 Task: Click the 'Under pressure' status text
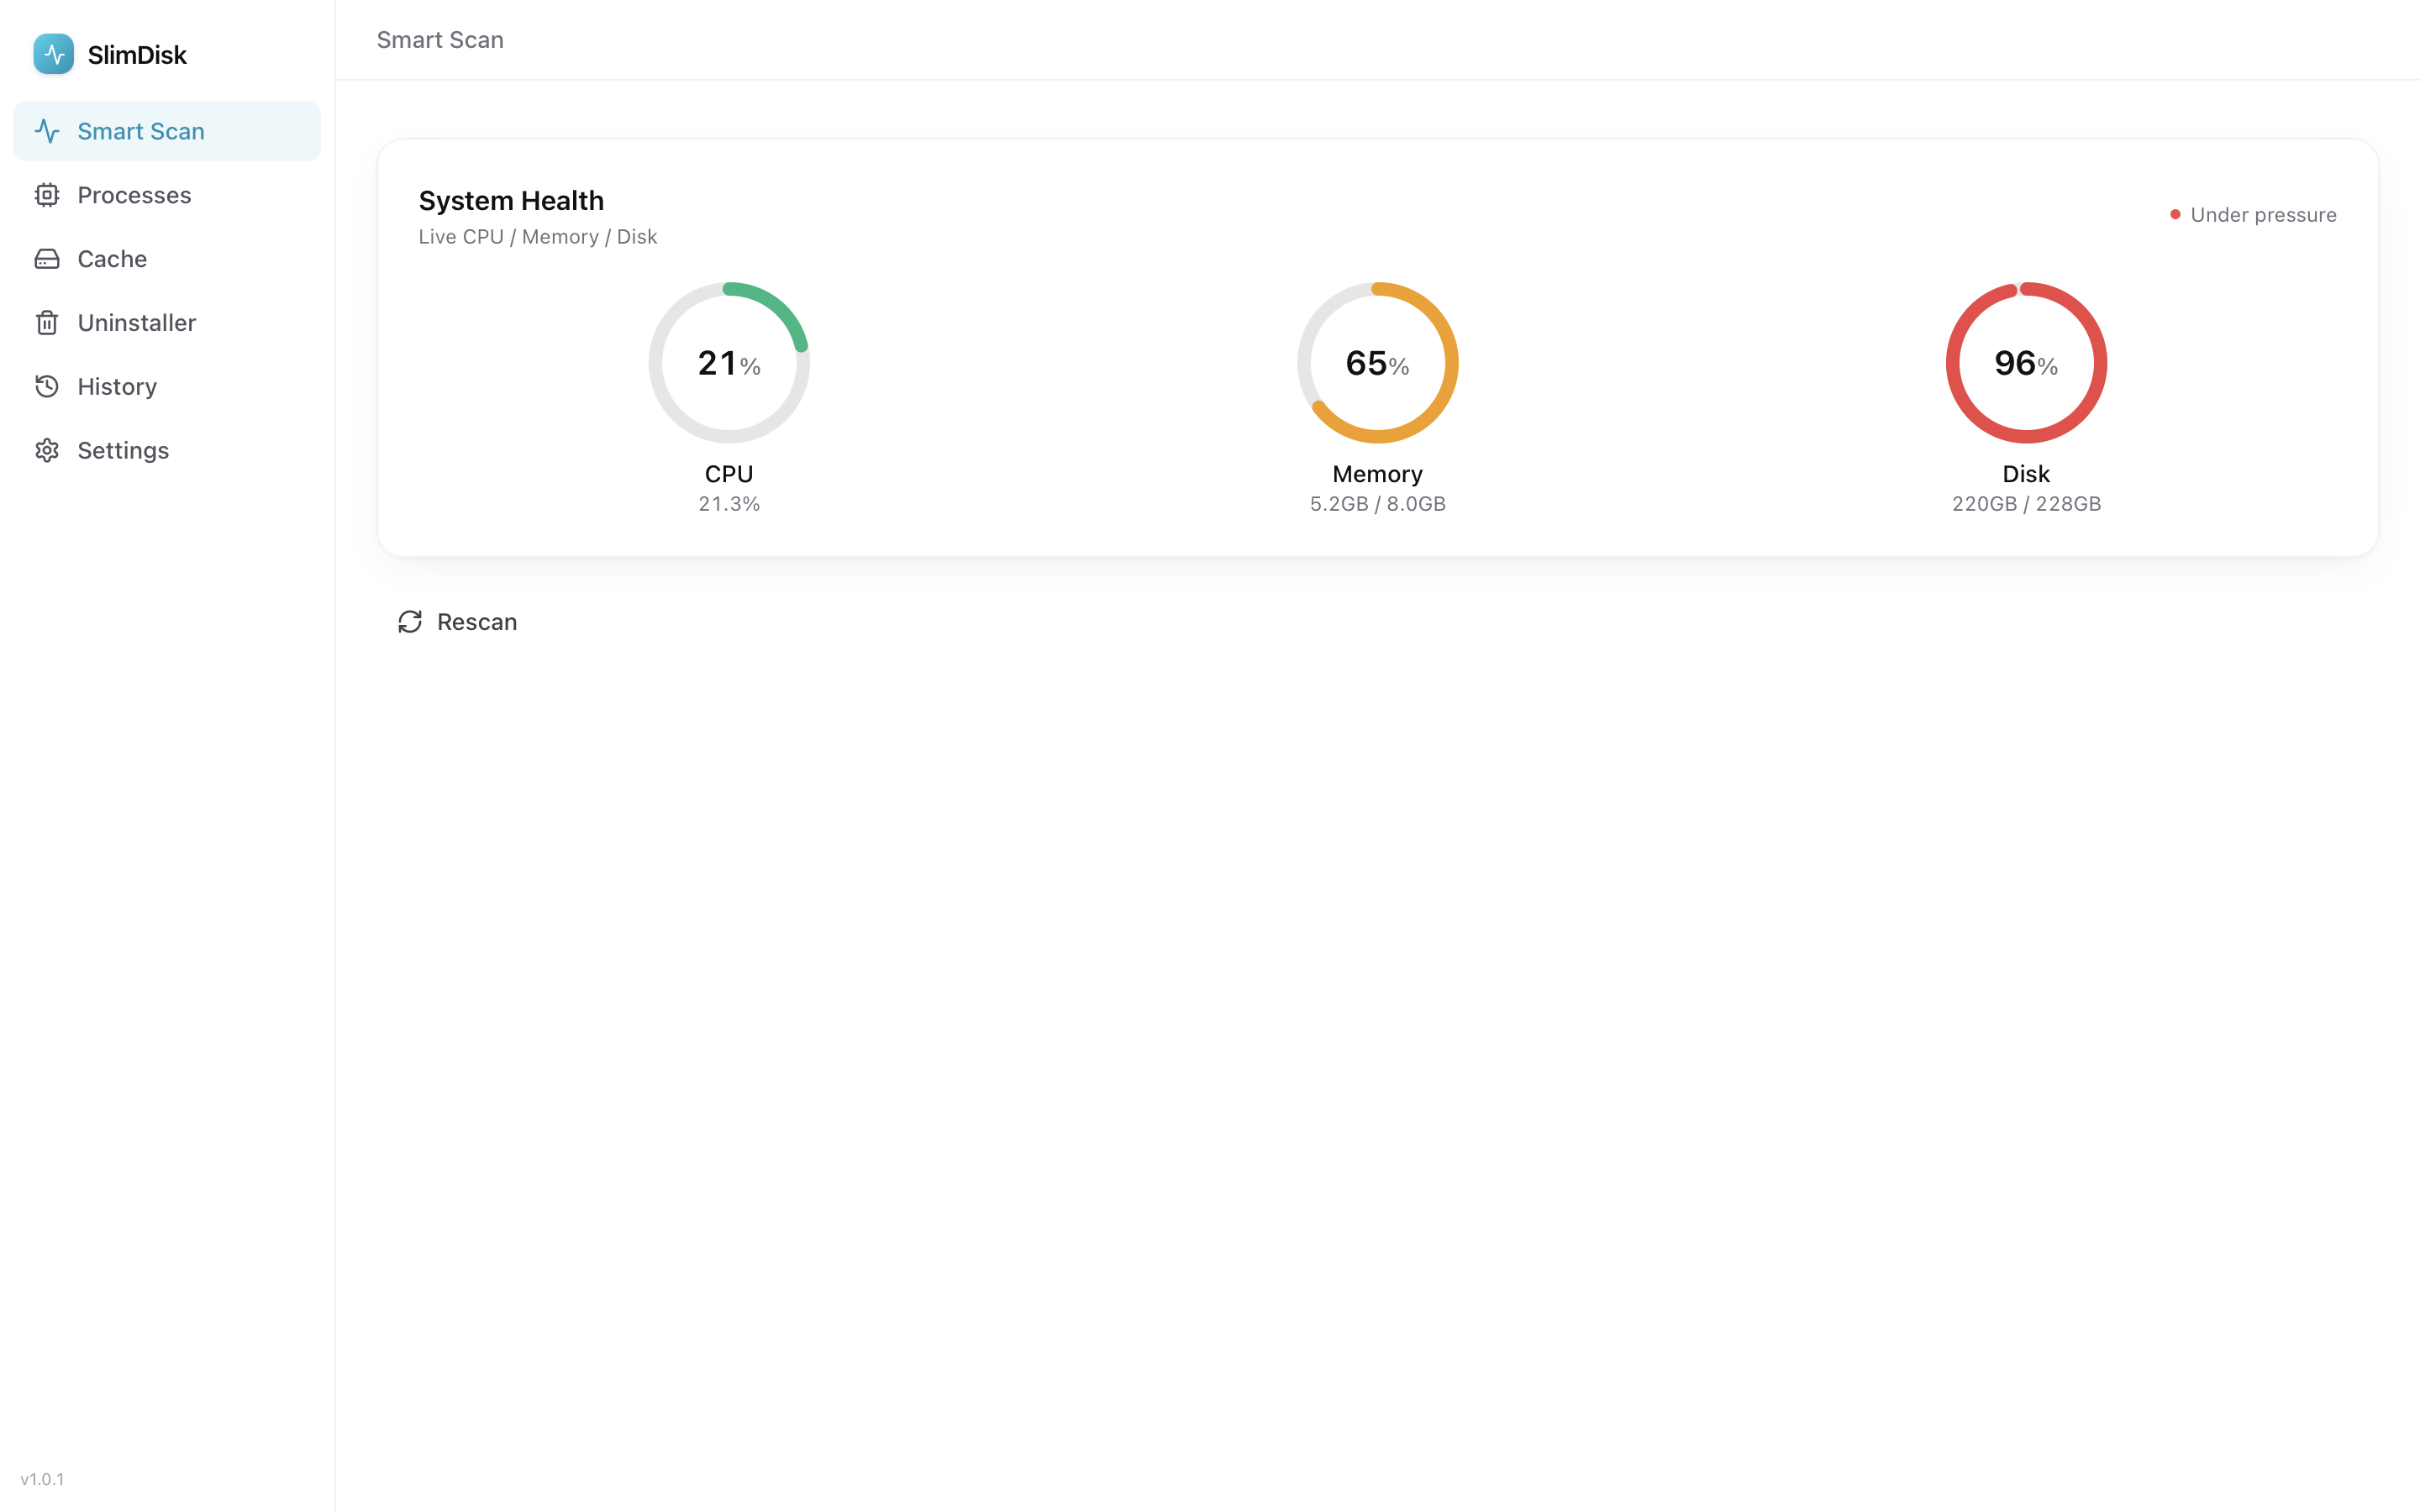[2263, 215]
